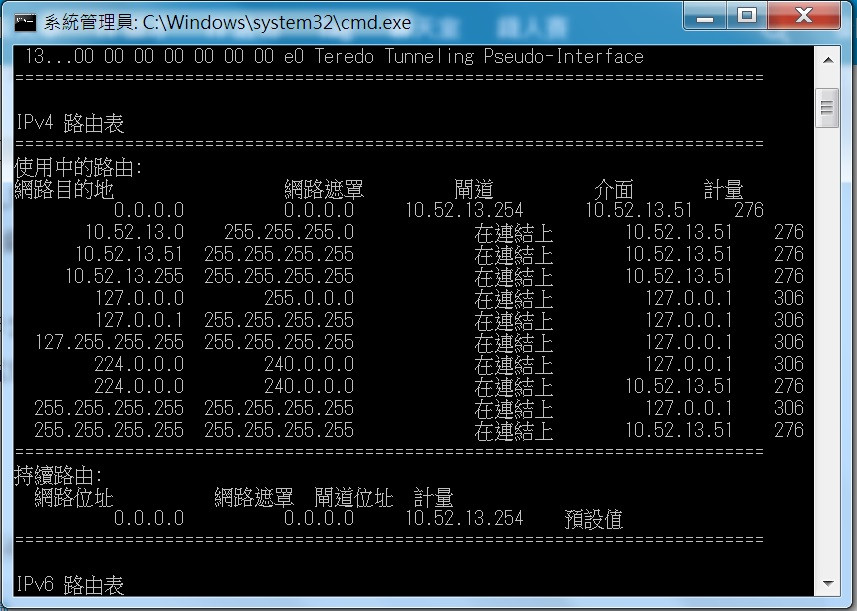Click netmask 255.255.255.0
The width and height of the screenshot is (857, 611).
click(289, 232)
